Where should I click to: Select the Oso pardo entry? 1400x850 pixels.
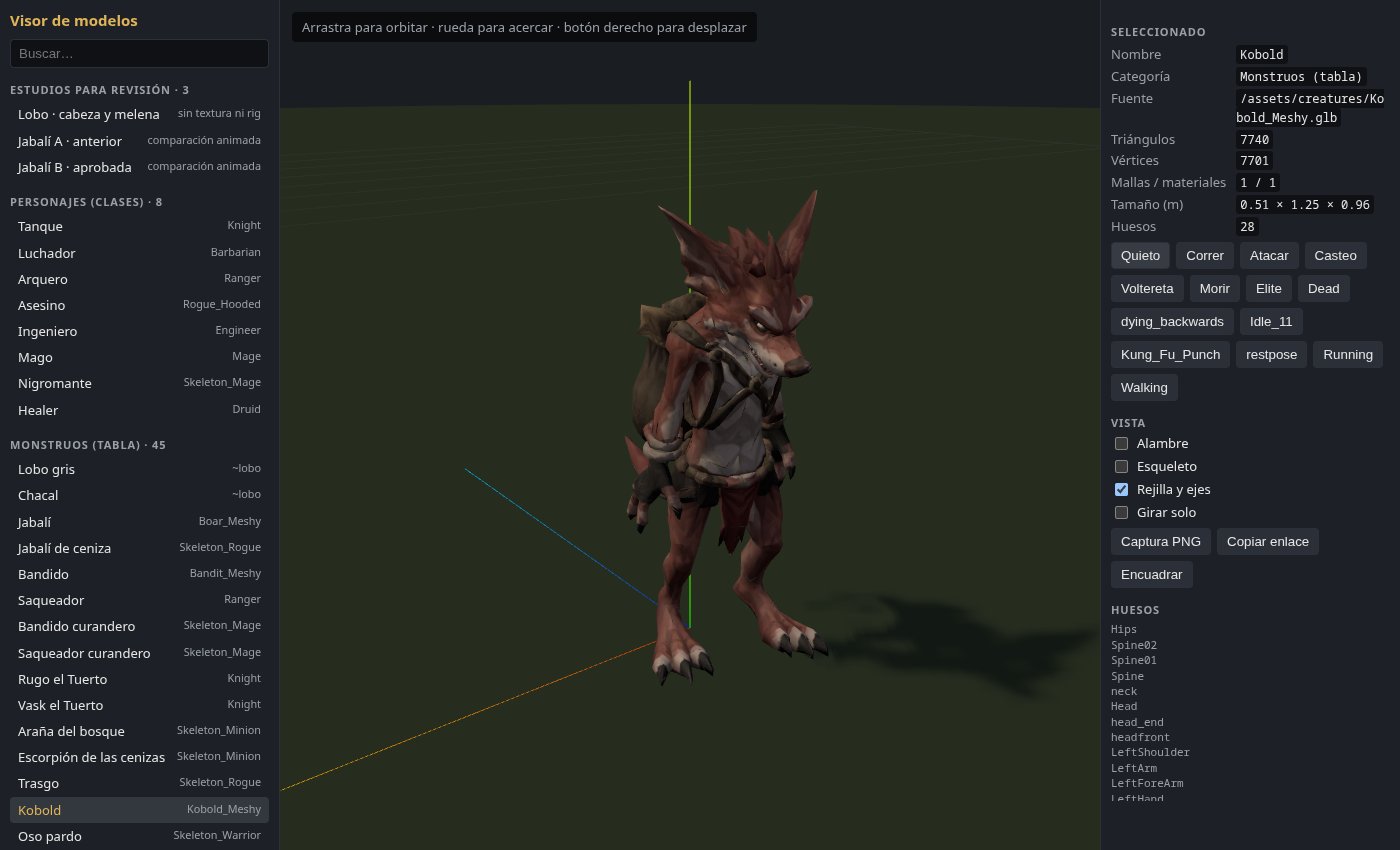click(139, 836)
